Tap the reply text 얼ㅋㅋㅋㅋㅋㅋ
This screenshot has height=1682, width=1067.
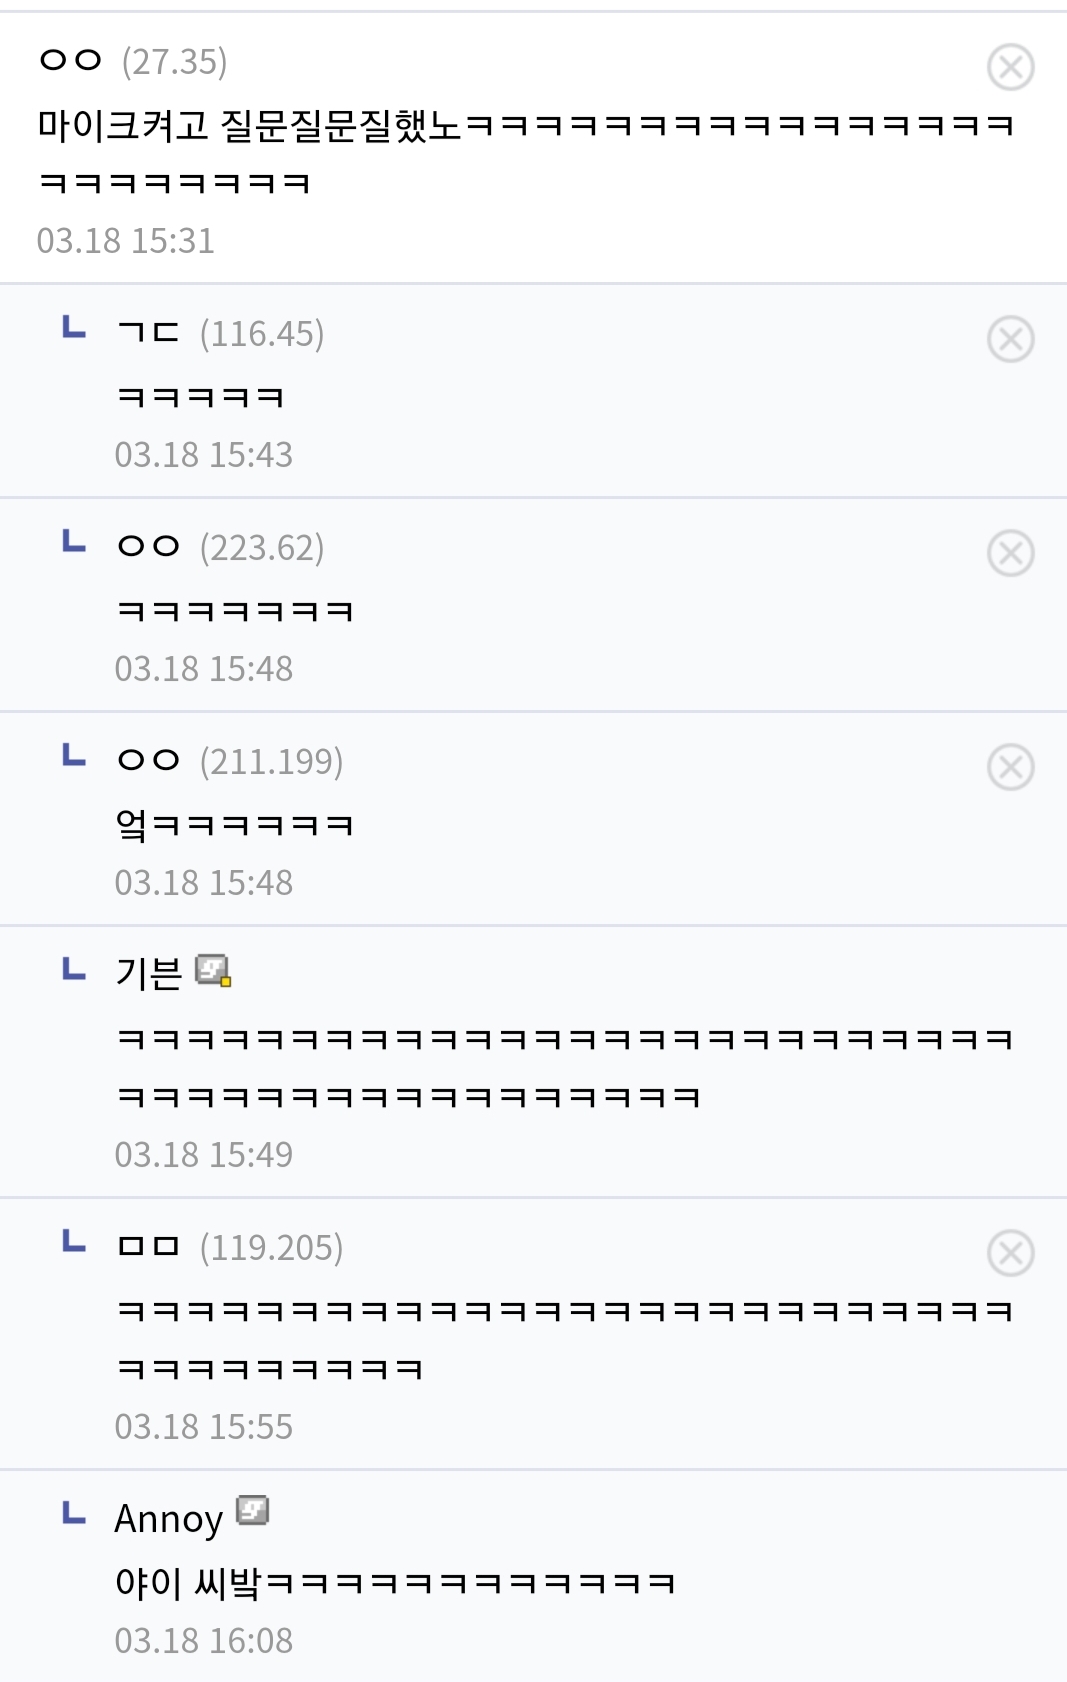pos(235,825)
